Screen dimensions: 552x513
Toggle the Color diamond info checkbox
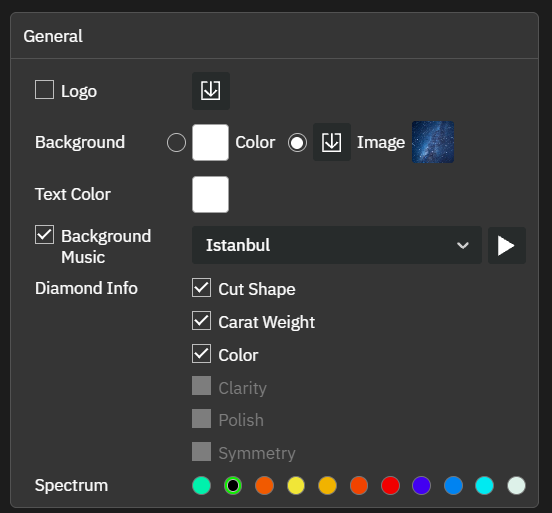201,354
